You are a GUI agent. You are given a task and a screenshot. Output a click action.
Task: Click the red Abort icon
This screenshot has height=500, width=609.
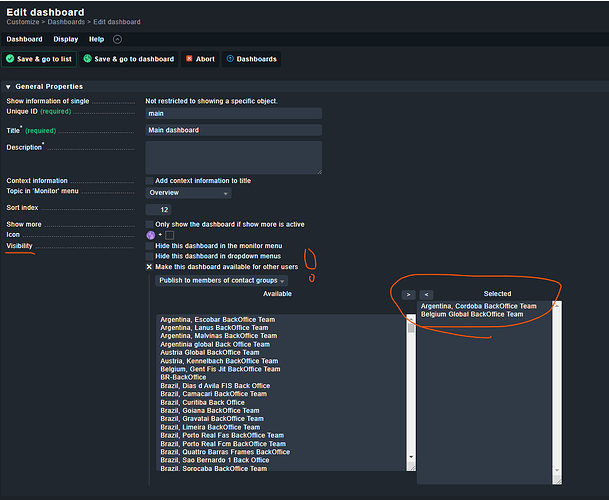tap(189, 59)
